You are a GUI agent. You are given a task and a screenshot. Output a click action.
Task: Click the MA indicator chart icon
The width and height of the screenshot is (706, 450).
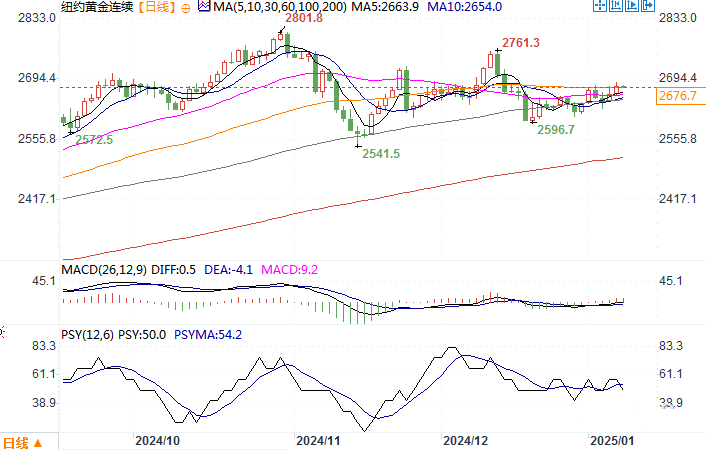point(204,6)
